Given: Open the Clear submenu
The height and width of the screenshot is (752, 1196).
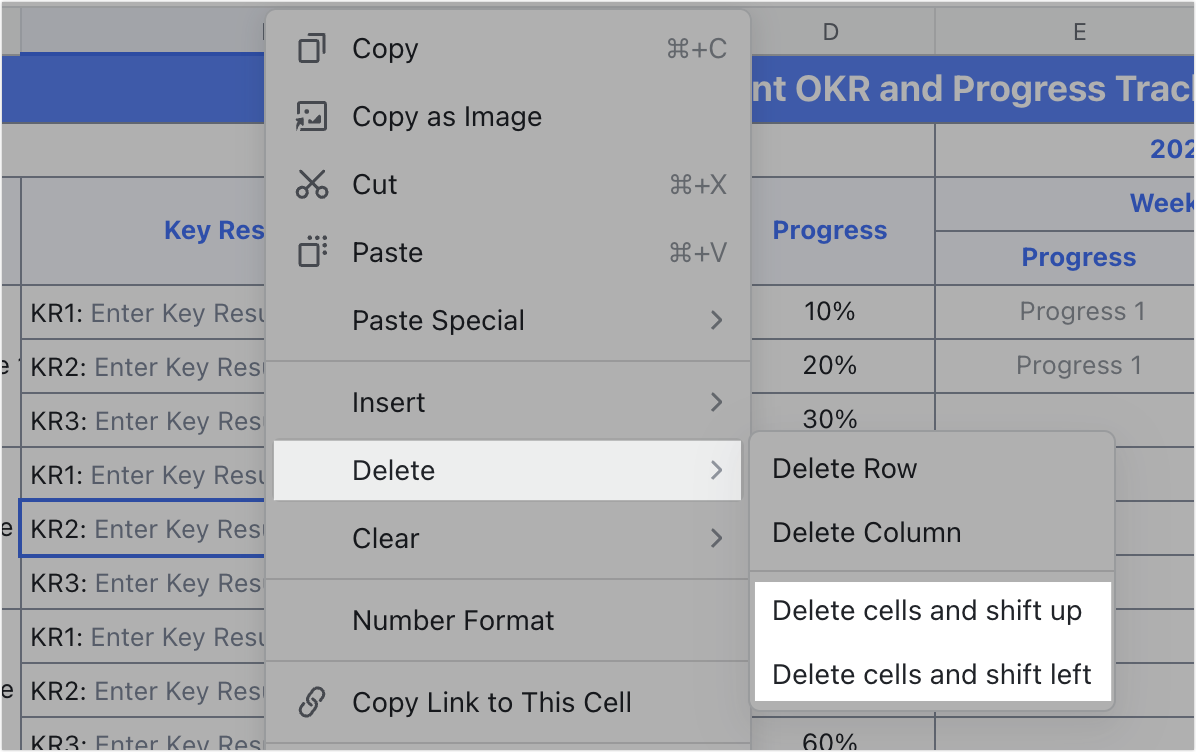Looking at the screenshot, I should (x=716, y=538).
